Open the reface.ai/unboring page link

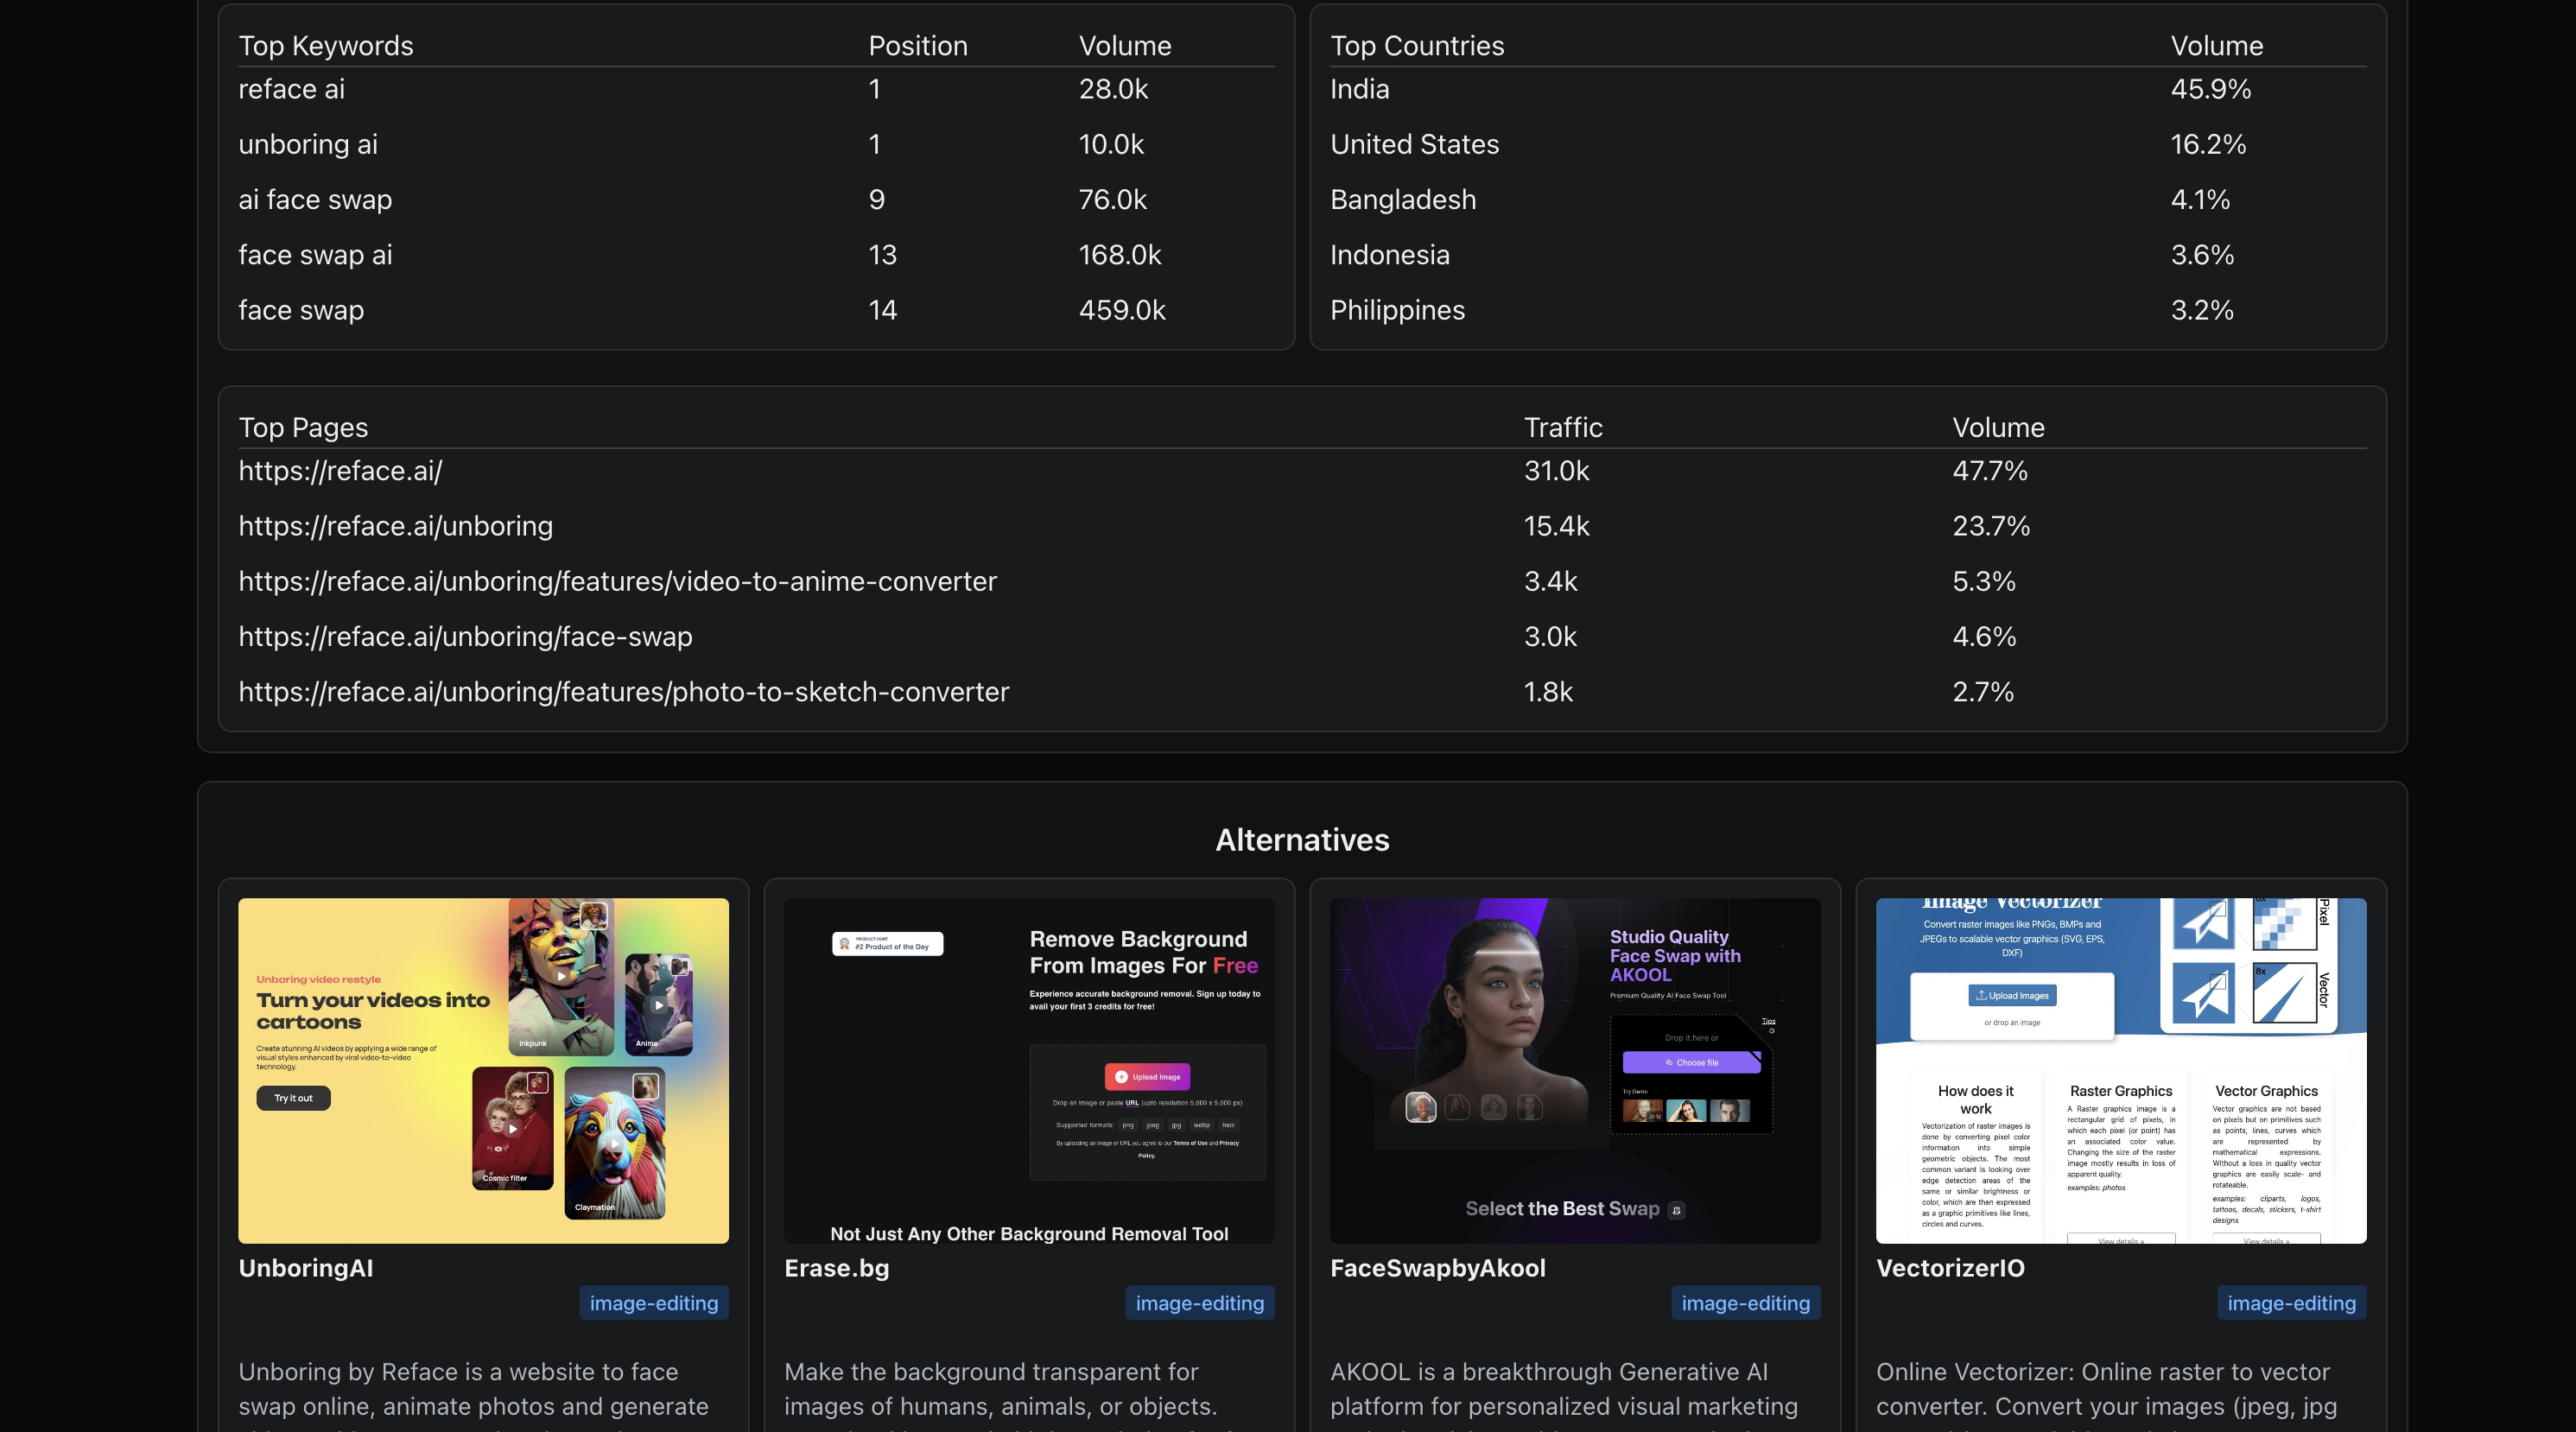(395, 526)
